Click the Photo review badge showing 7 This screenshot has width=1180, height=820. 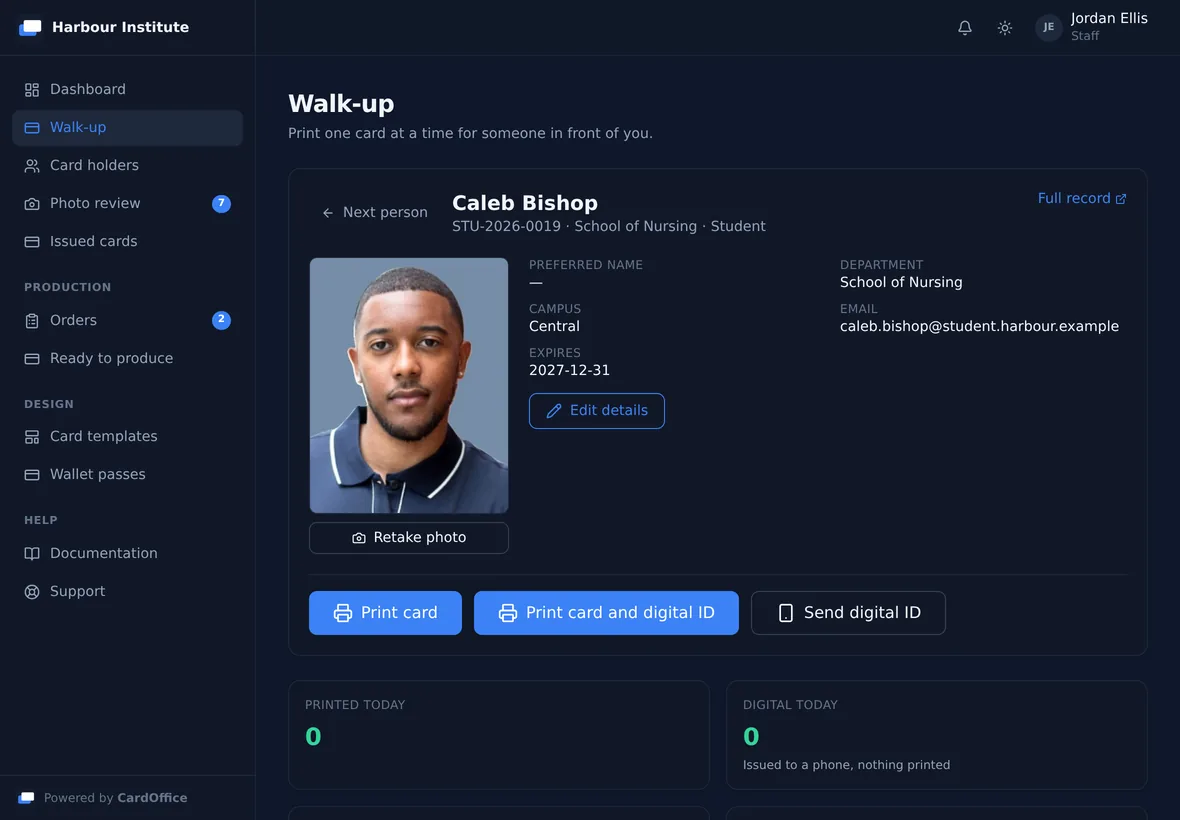(221, 203)
